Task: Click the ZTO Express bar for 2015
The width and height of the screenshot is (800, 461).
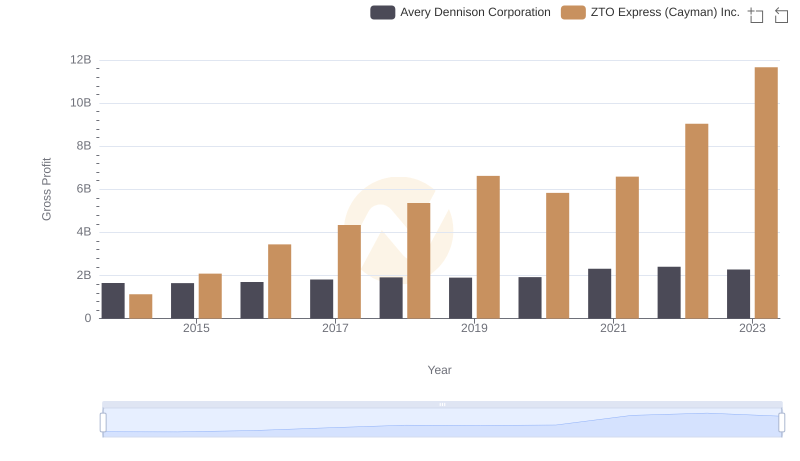Action: pos(210,296)
